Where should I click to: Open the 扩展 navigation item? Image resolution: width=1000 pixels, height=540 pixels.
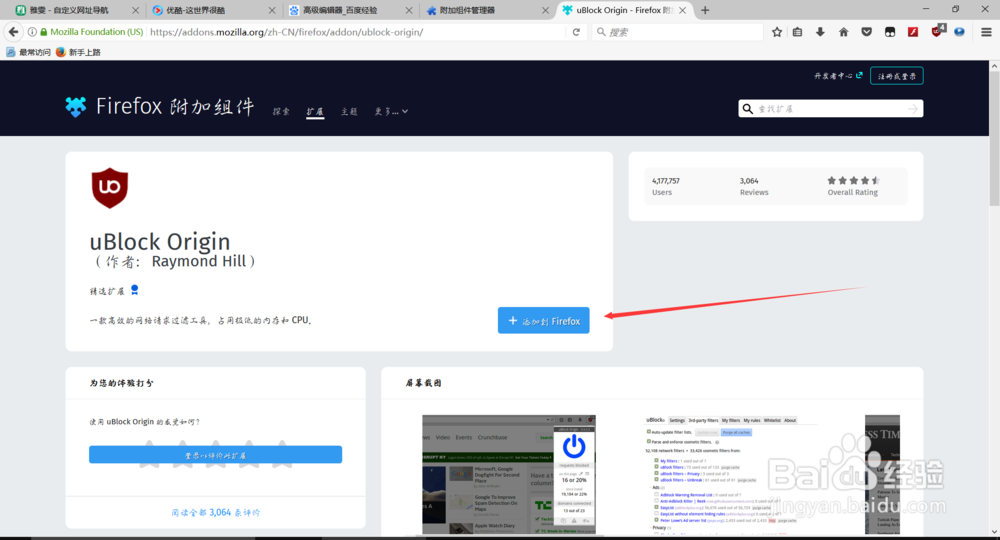[315, 112]
